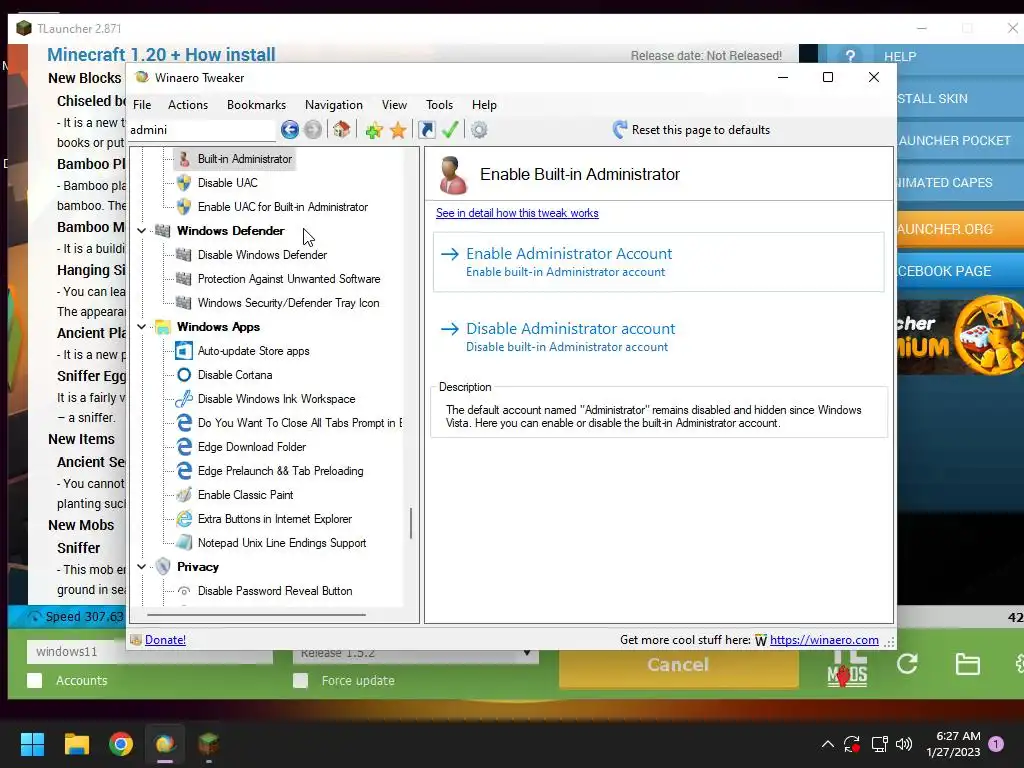Screen dimensions: 1024x768
Task: Select Enable Classic Paint tree item
Action: (246, 495)
